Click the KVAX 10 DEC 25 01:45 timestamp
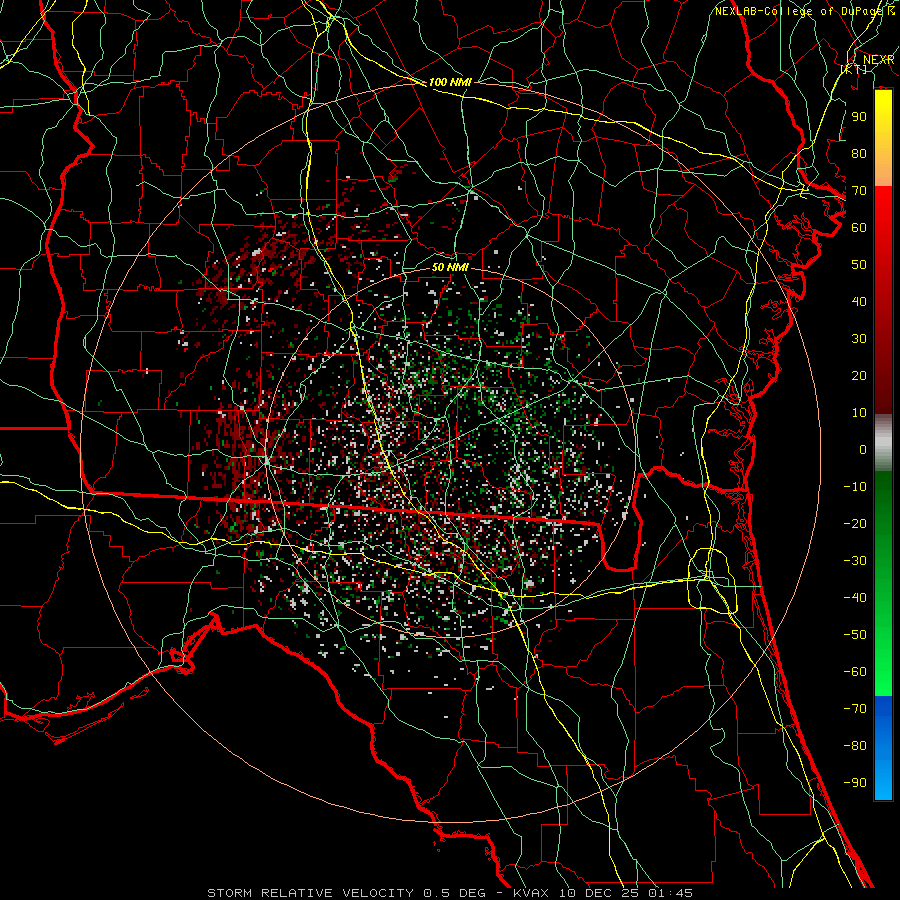The height and width of the screenshot is (900, 900). click(603, 893)
